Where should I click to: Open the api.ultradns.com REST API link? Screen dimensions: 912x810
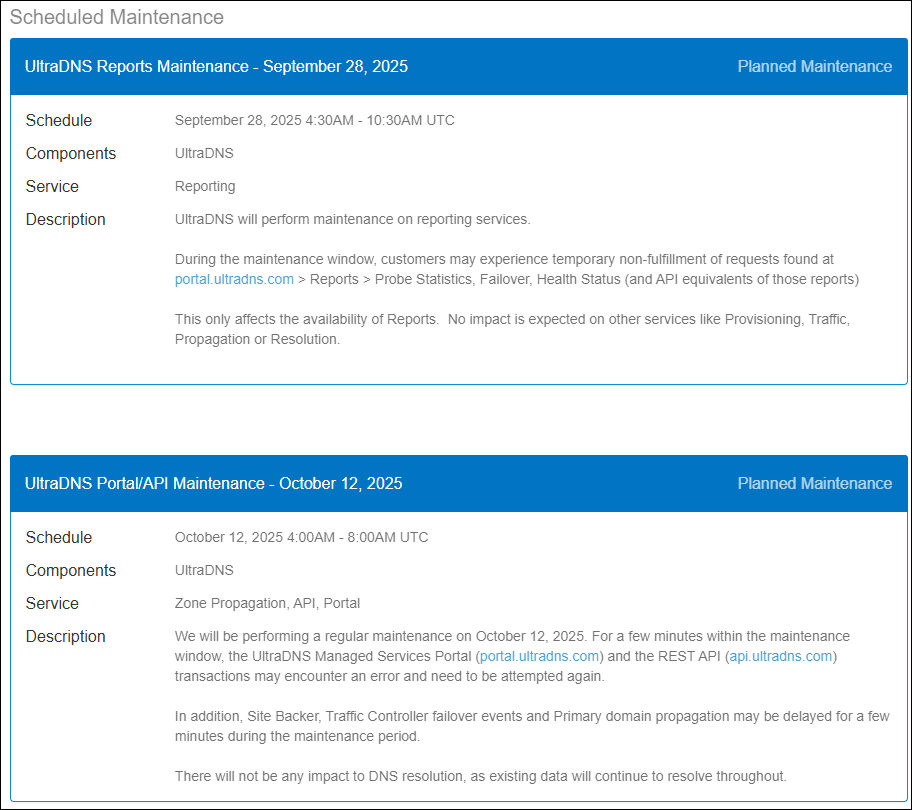click(x=781, y=656)
